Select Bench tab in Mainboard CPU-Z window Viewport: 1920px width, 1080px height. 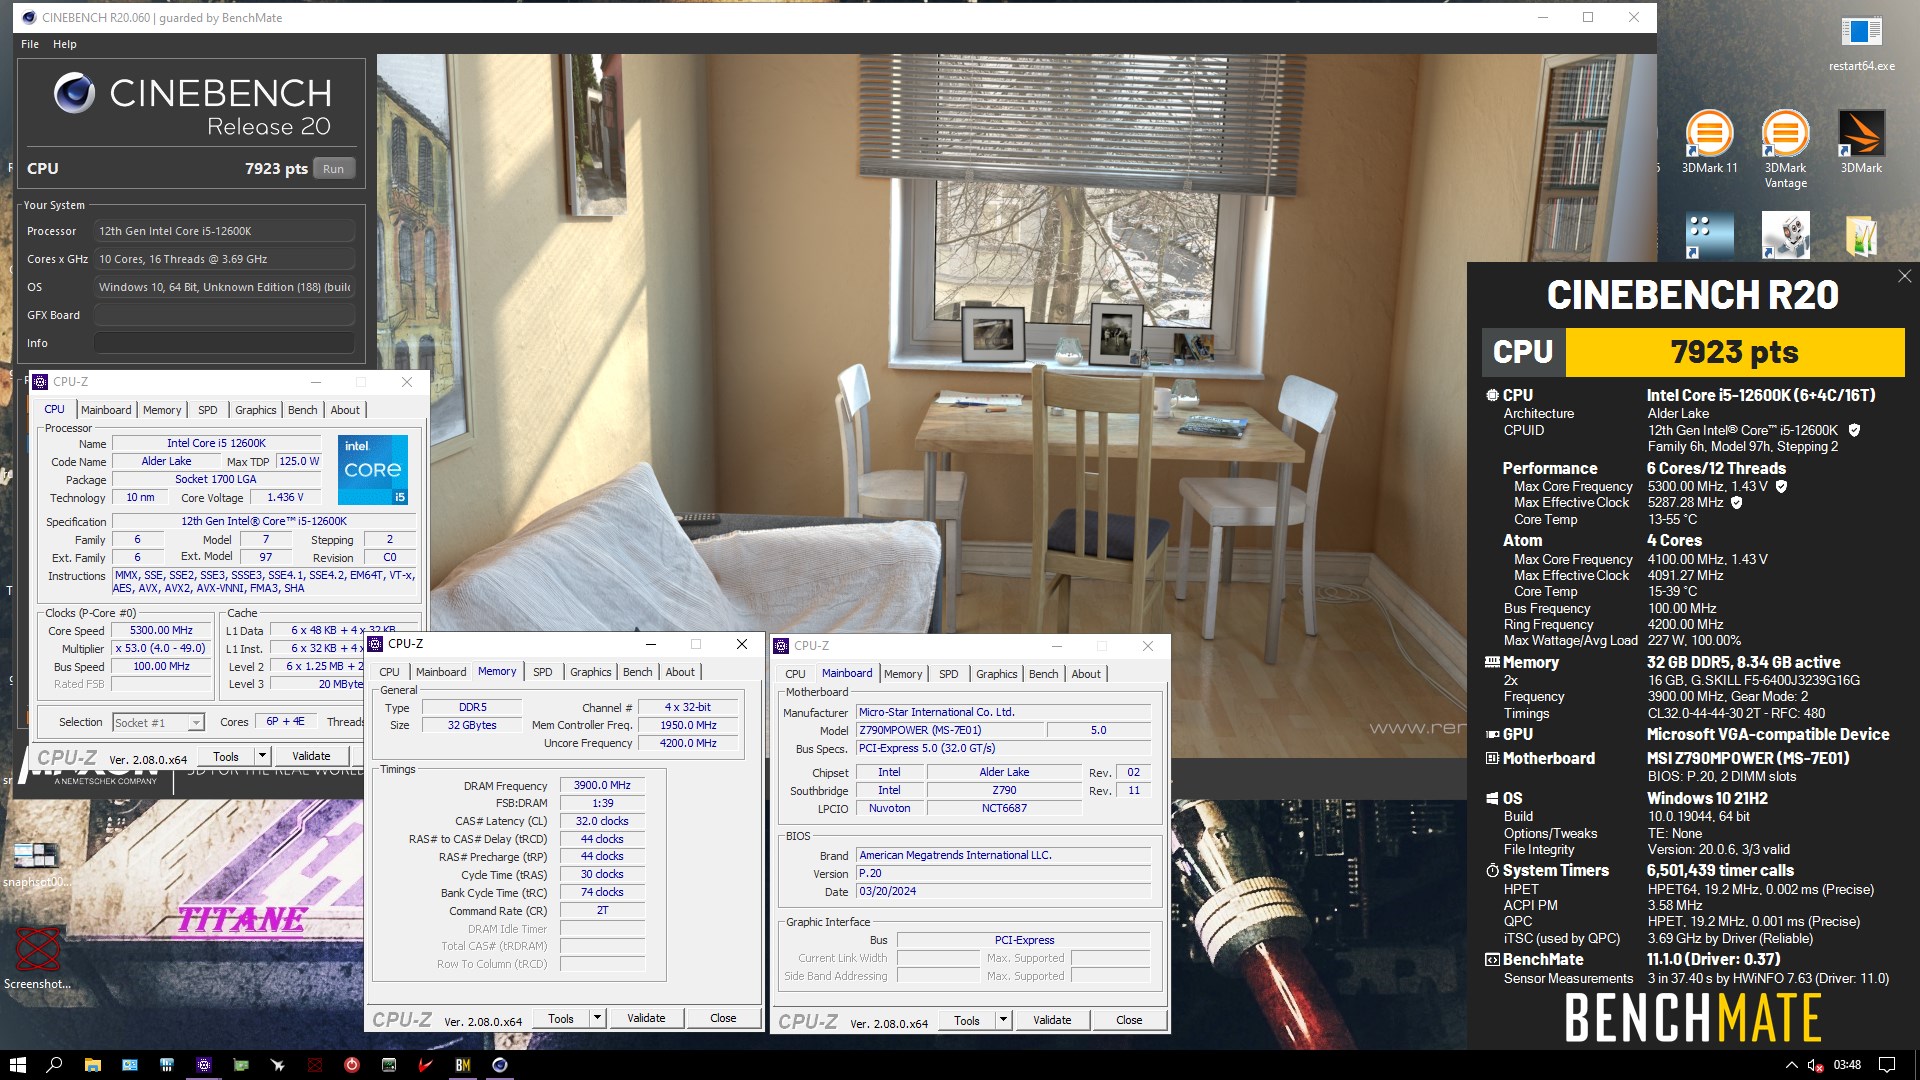(x=1043, y=674)
